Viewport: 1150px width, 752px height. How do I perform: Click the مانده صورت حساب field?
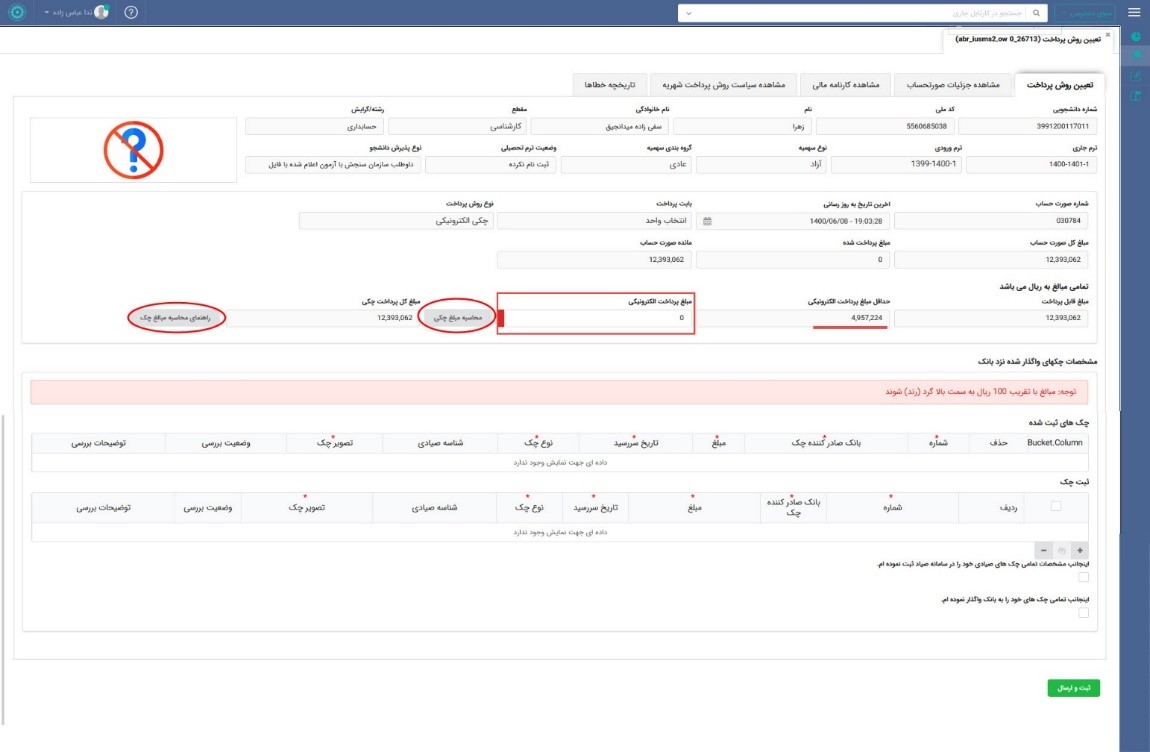594,260
